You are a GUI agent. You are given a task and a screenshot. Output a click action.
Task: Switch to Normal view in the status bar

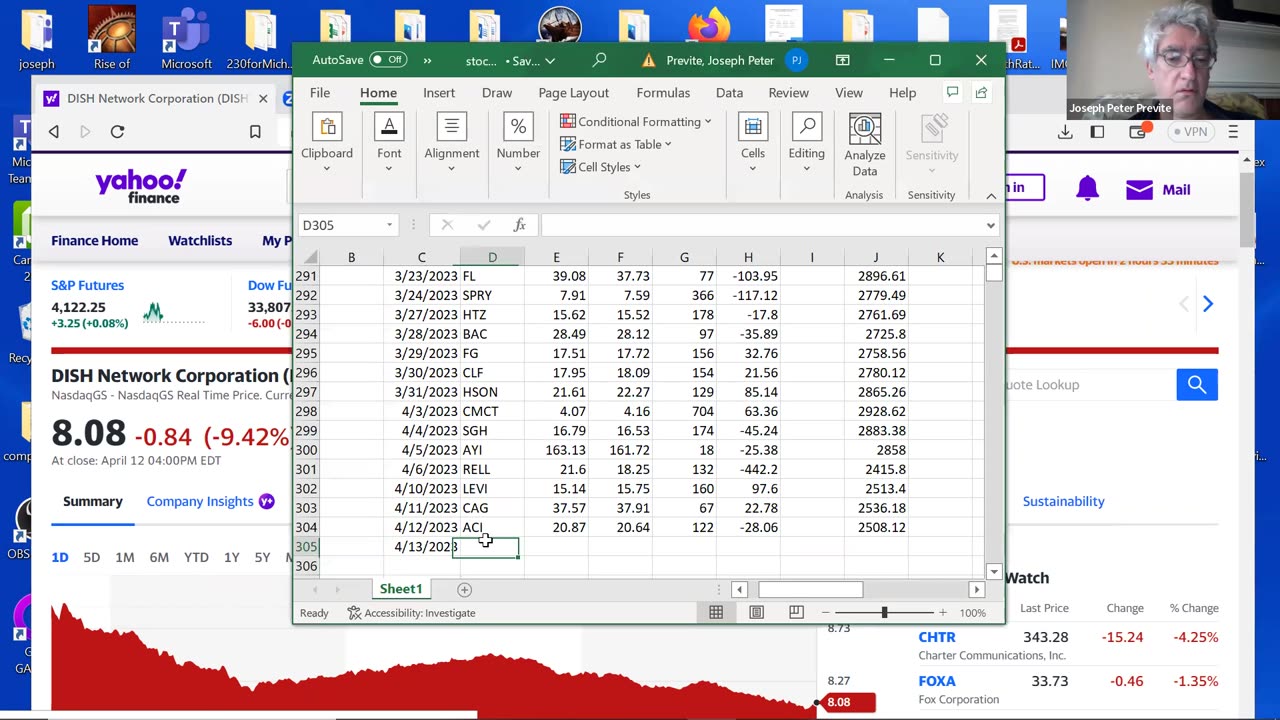[x=716, y=612]
